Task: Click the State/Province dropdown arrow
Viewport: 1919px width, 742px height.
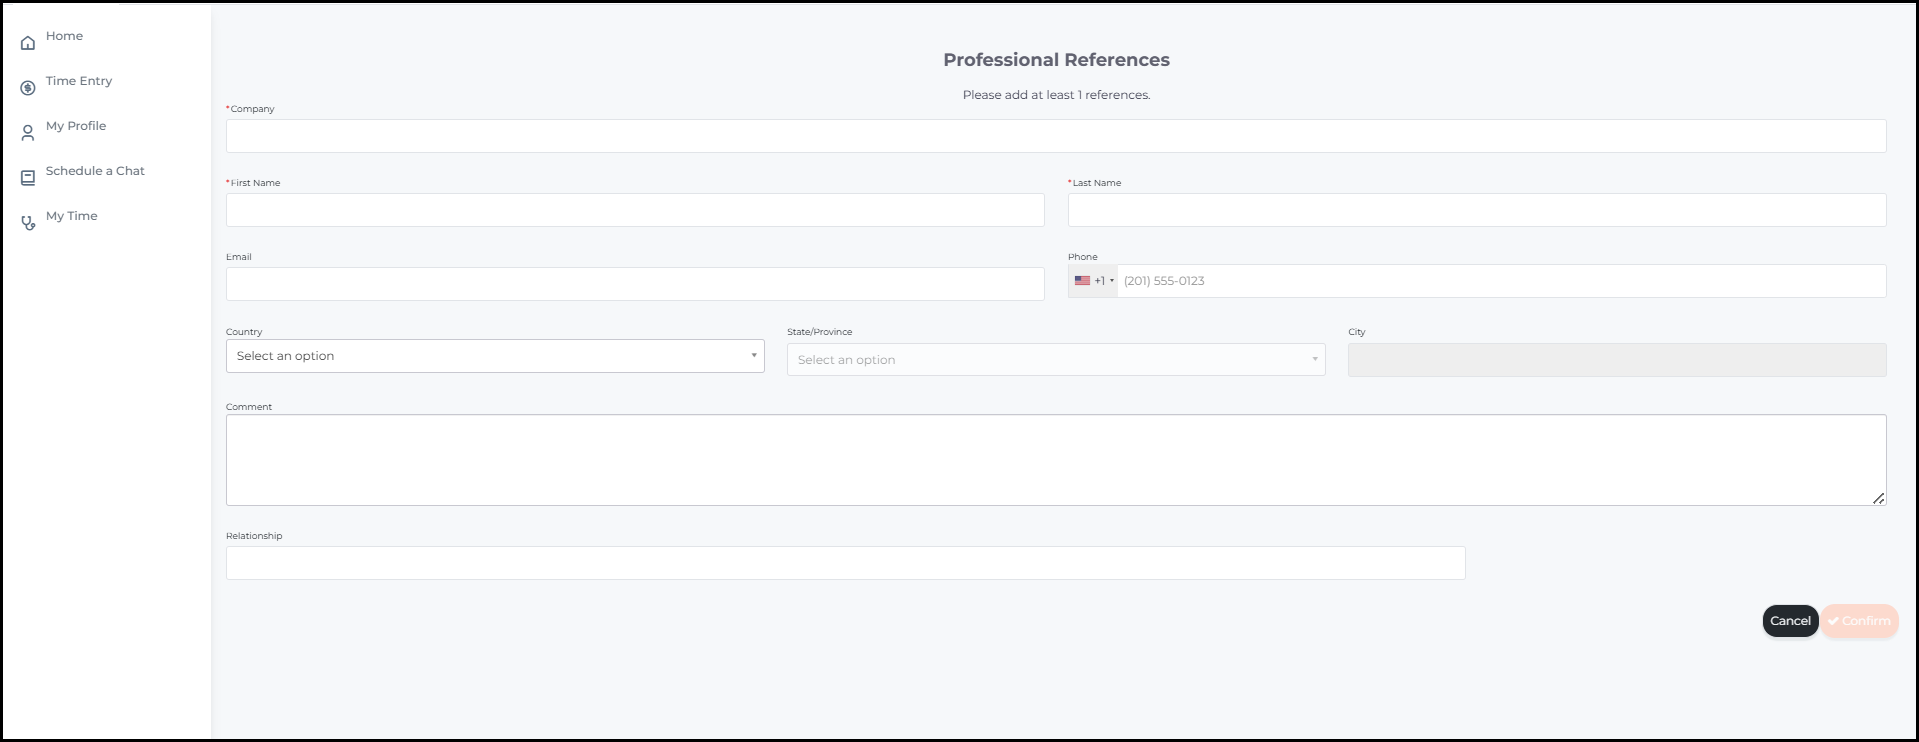Action: [x=1315, y=360]
